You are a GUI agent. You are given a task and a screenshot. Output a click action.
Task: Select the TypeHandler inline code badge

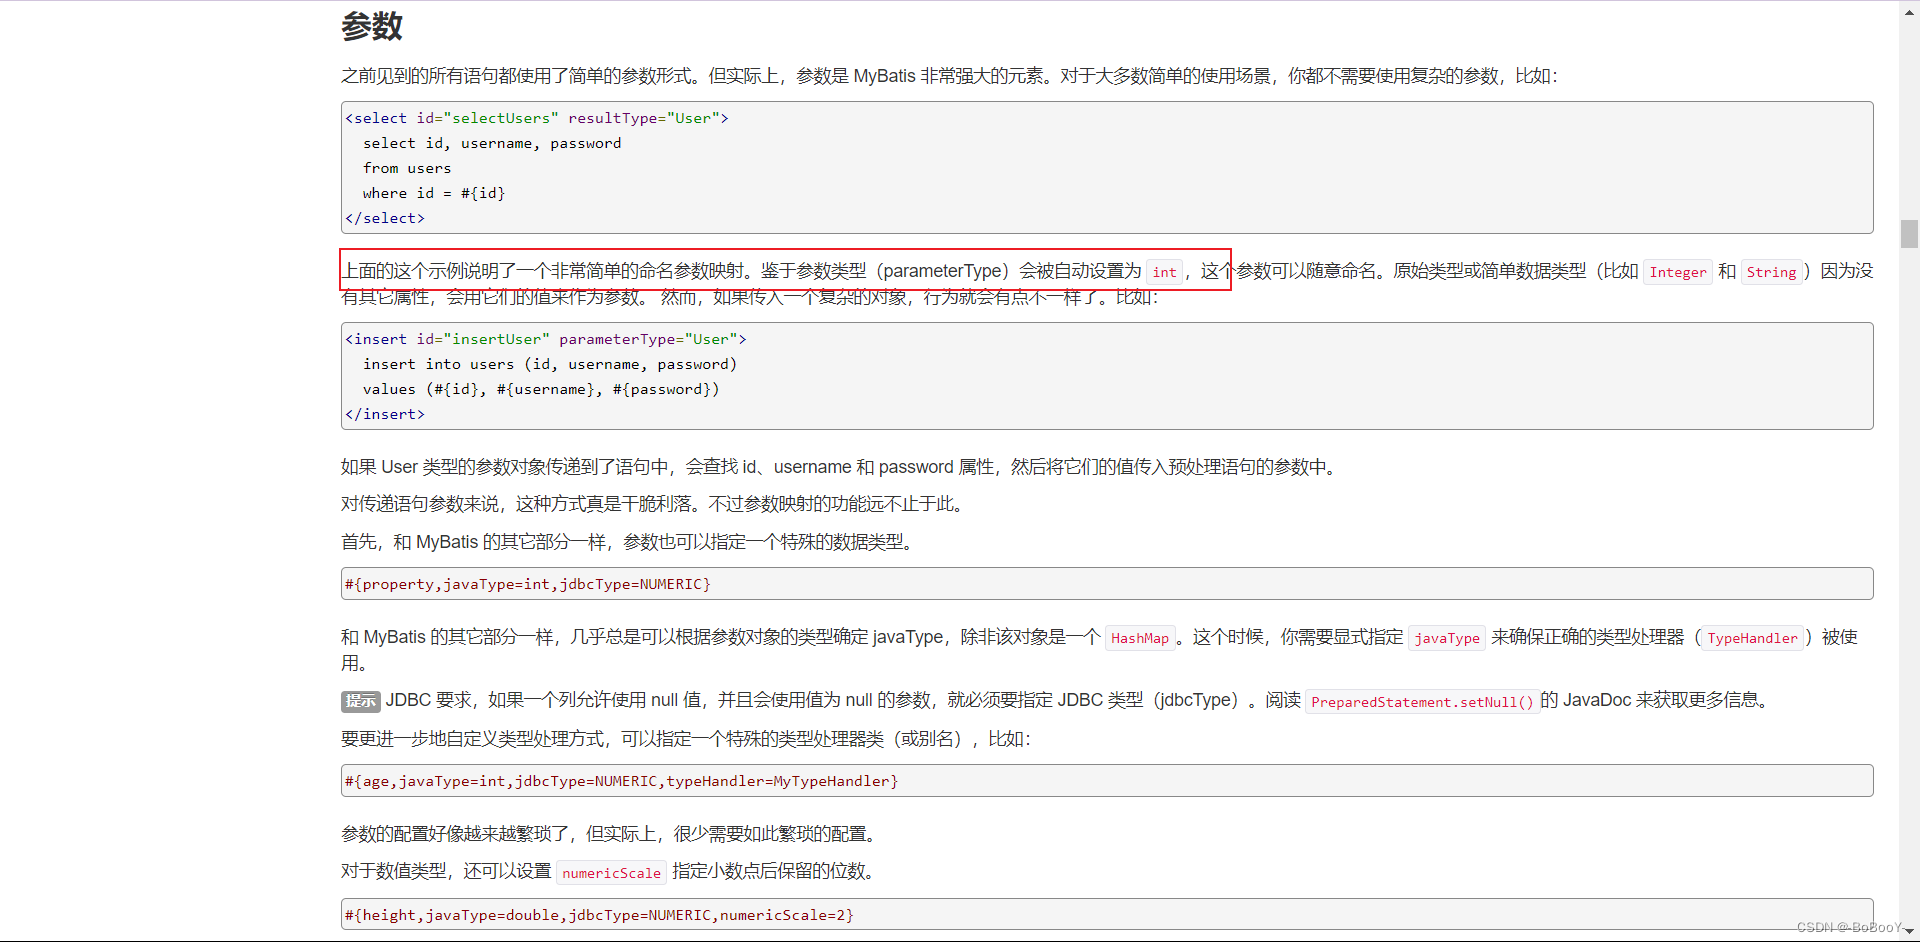pos(1752,638)
